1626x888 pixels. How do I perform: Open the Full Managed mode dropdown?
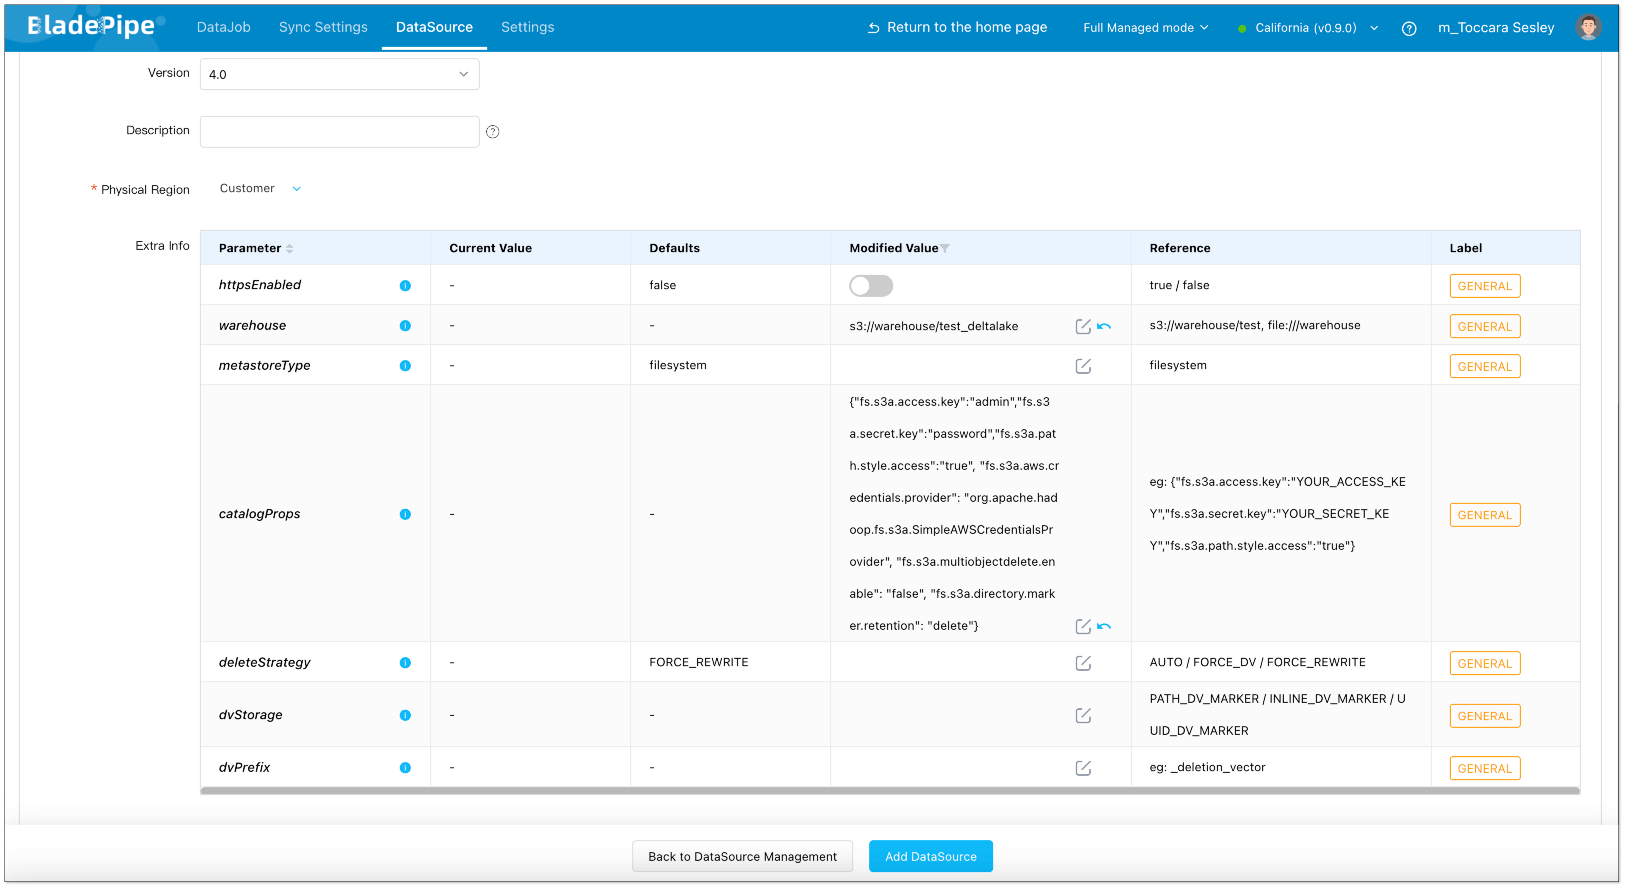[x=1145, y=28]
